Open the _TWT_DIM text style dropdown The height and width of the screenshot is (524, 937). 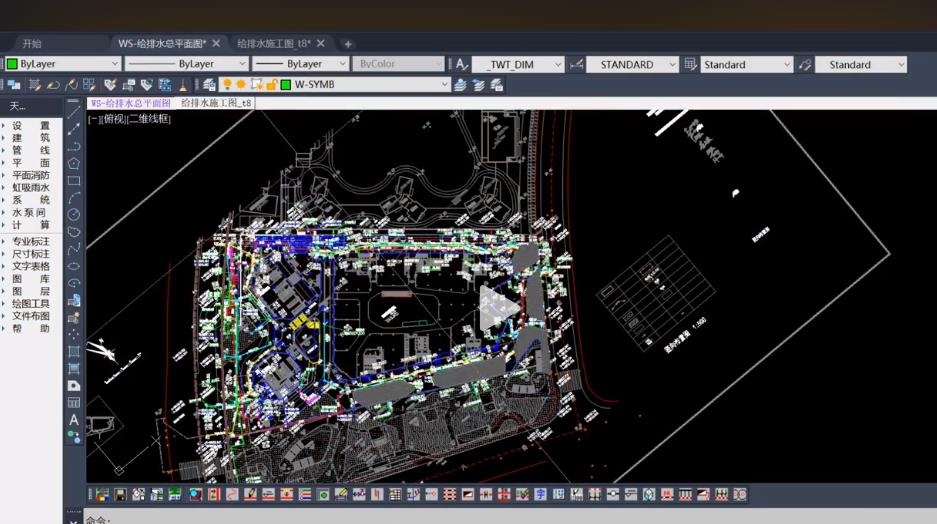pyautogui.click(x=556, y=64)
